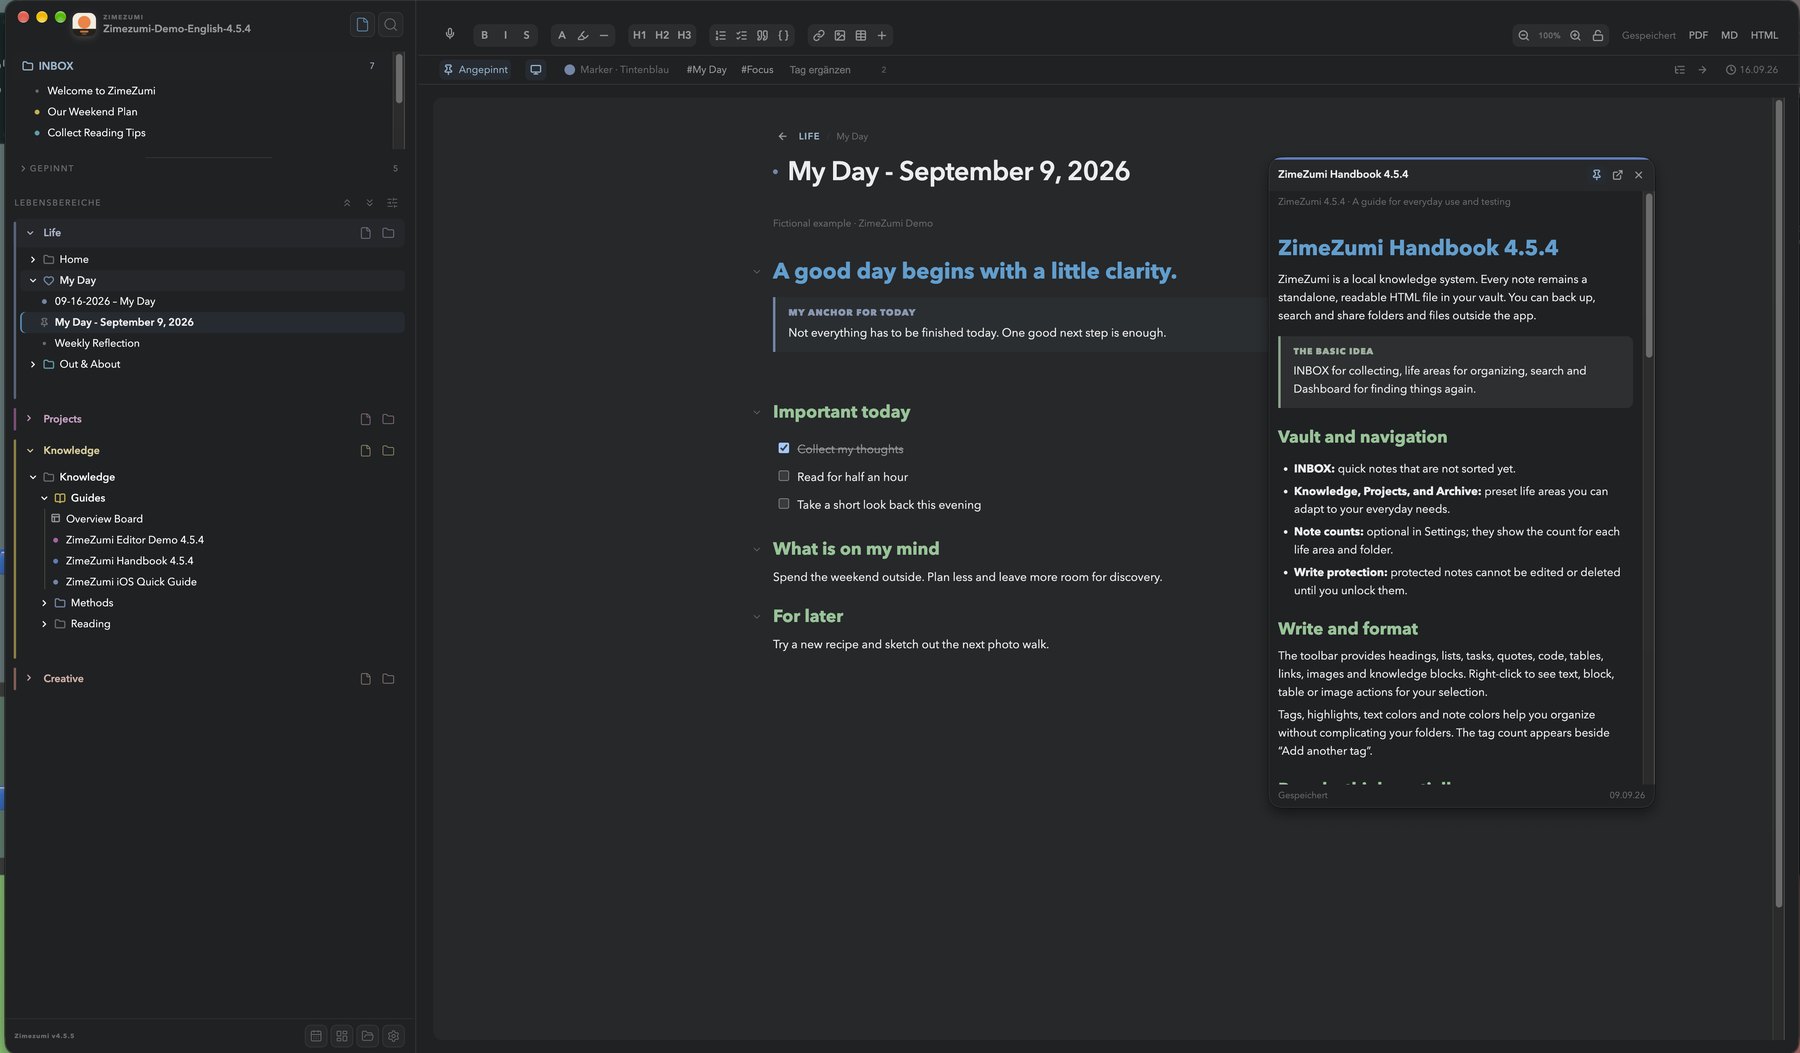The height and width of the screenshot is (1053, 1800).
Task: Create new folder in the Life area
Action: click(x=388, y=233)
